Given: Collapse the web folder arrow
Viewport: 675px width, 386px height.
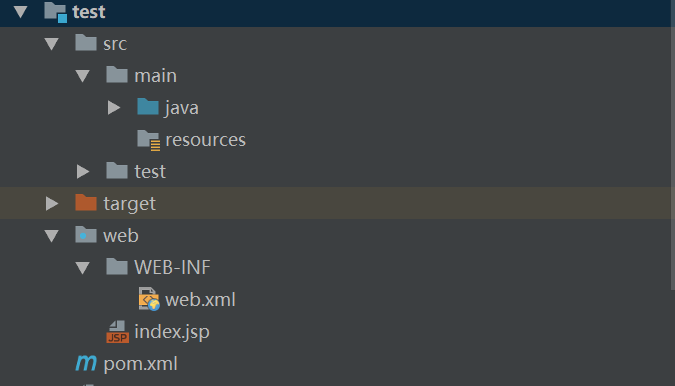Looking at the screenshot, I should (52, 236).
